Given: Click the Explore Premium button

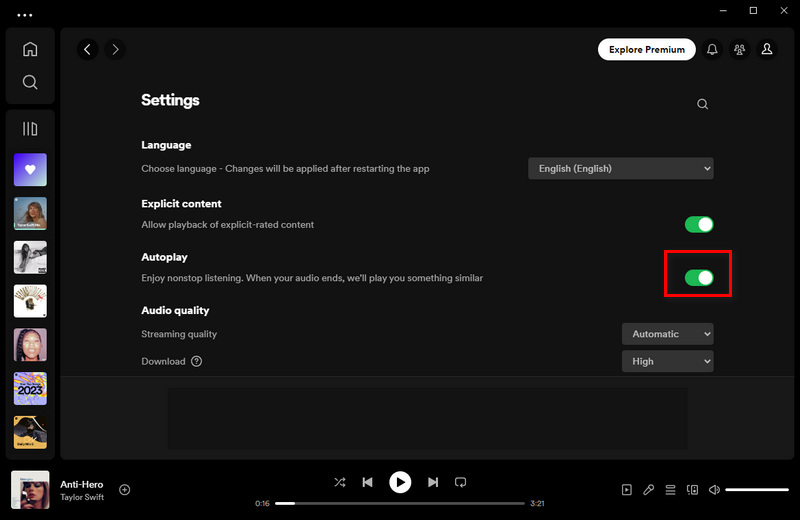Looking at the screenshot, I should (x=646, y=49).
